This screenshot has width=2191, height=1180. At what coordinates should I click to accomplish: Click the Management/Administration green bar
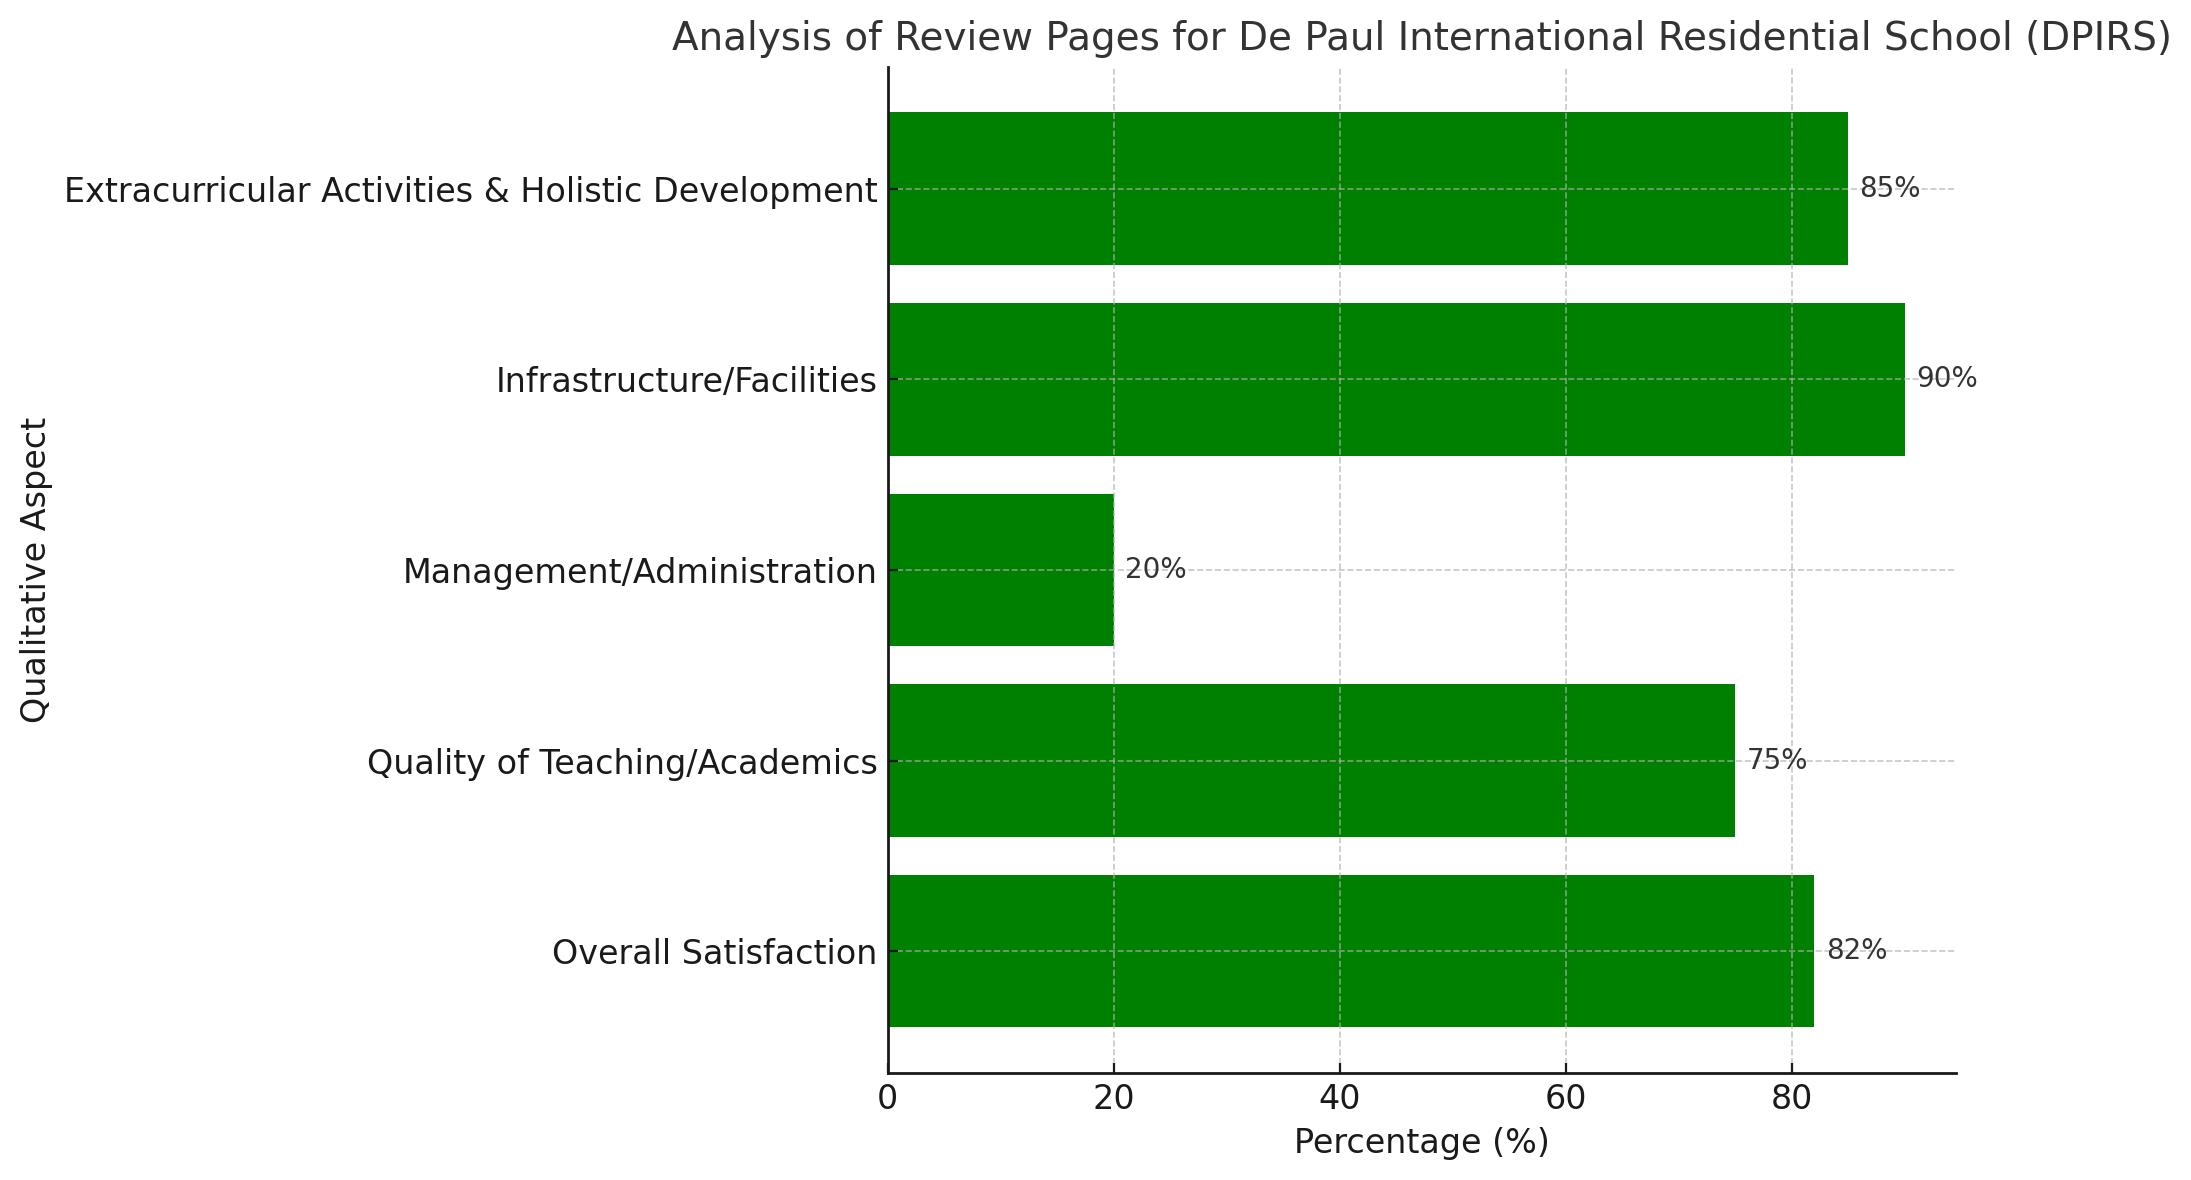[1000, 570]
